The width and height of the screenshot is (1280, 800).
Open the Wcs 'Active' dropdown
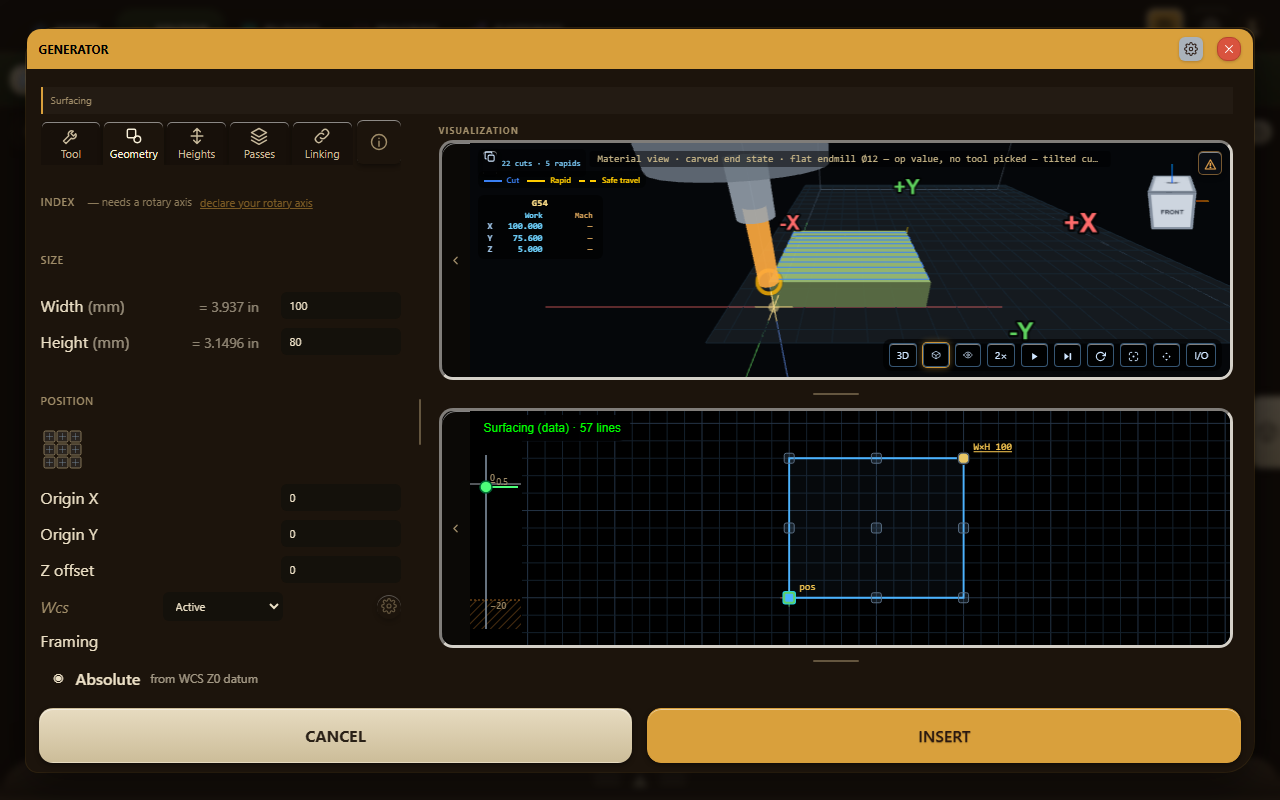[x=223, y=607]
